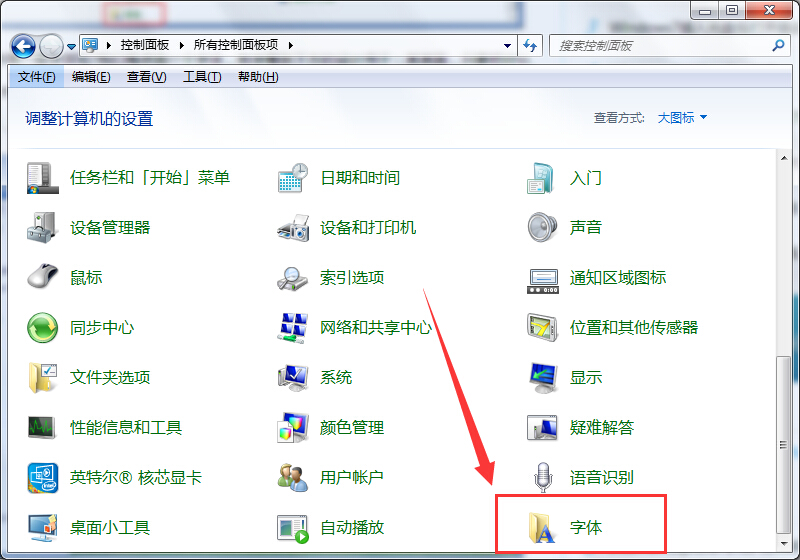
Task: Launch 同步中心 green sync icon
Action: [42, 327]
